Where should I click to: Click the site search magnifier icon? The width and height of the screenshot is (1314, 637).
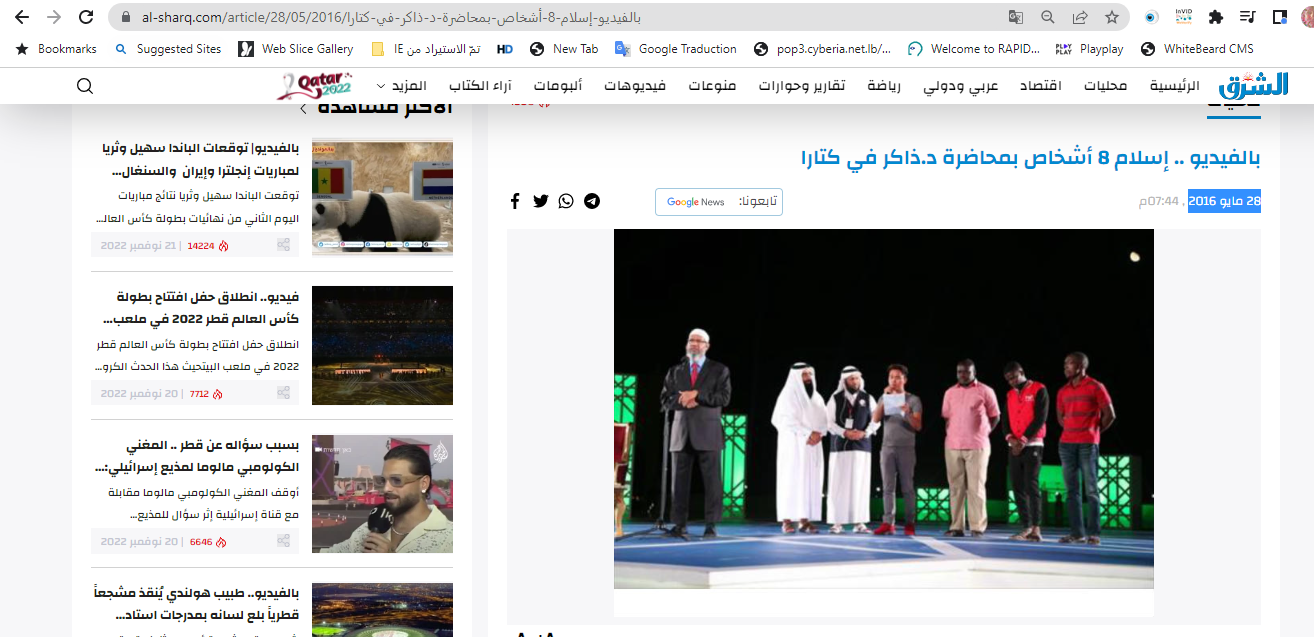point(85,86)
